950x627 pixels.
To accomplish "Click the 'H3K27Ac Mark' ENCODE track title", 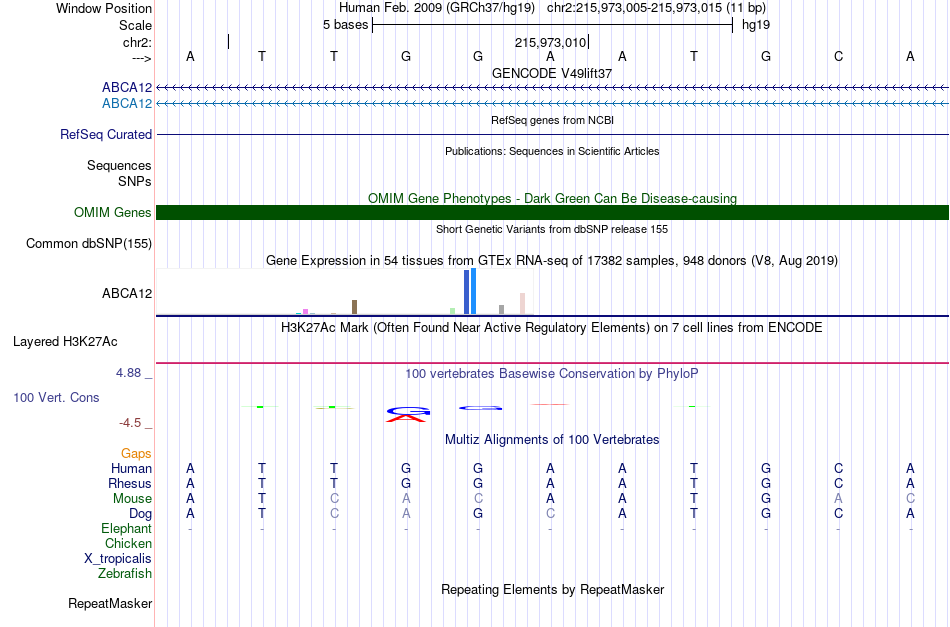I will point(552,328).
